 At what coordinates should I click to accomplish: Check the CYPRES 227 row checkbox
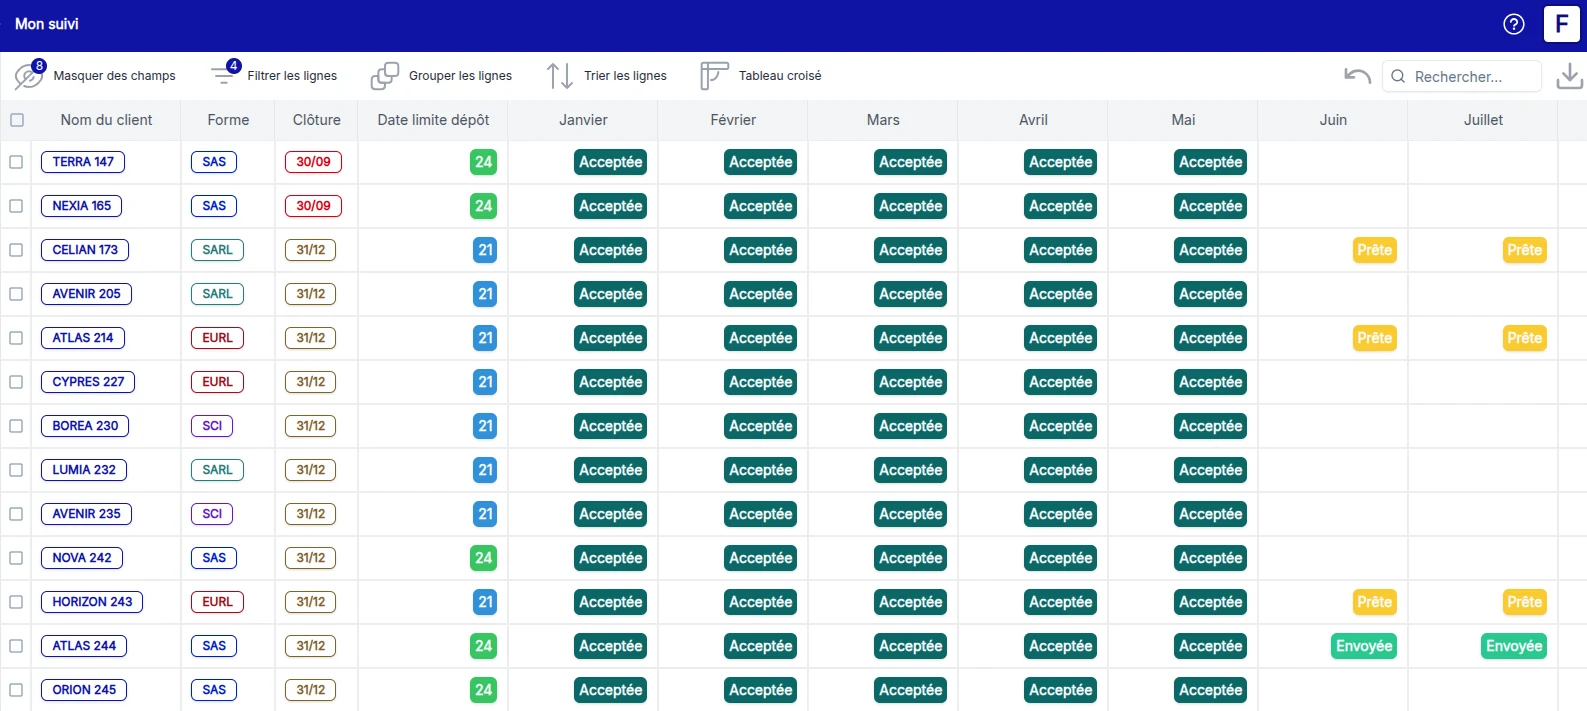point(16,382)
